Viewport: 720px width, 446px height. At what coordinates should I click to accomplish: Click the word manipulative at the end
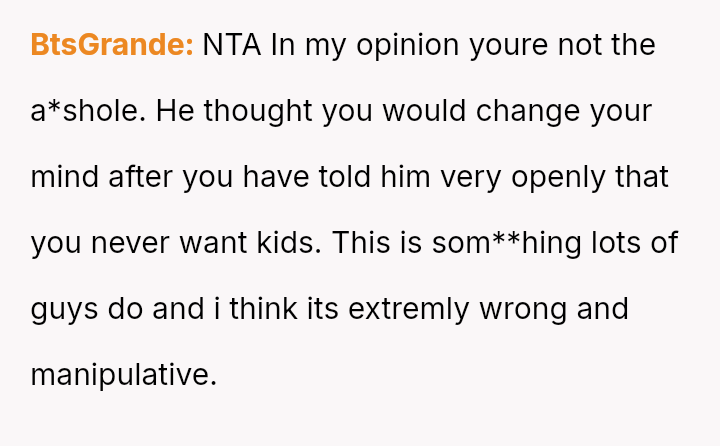point(124,374)
